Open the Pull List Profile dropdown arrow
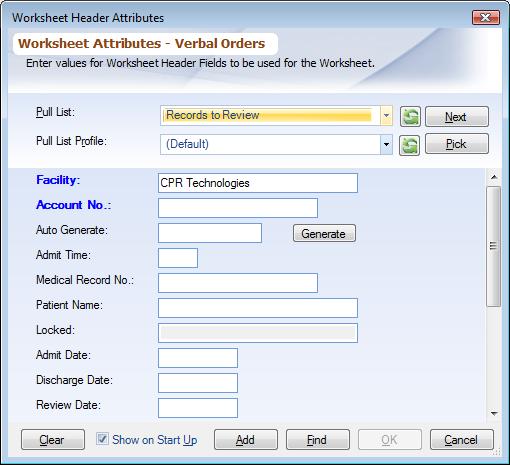This screenshot has width=510, height=465. [386, 145]
